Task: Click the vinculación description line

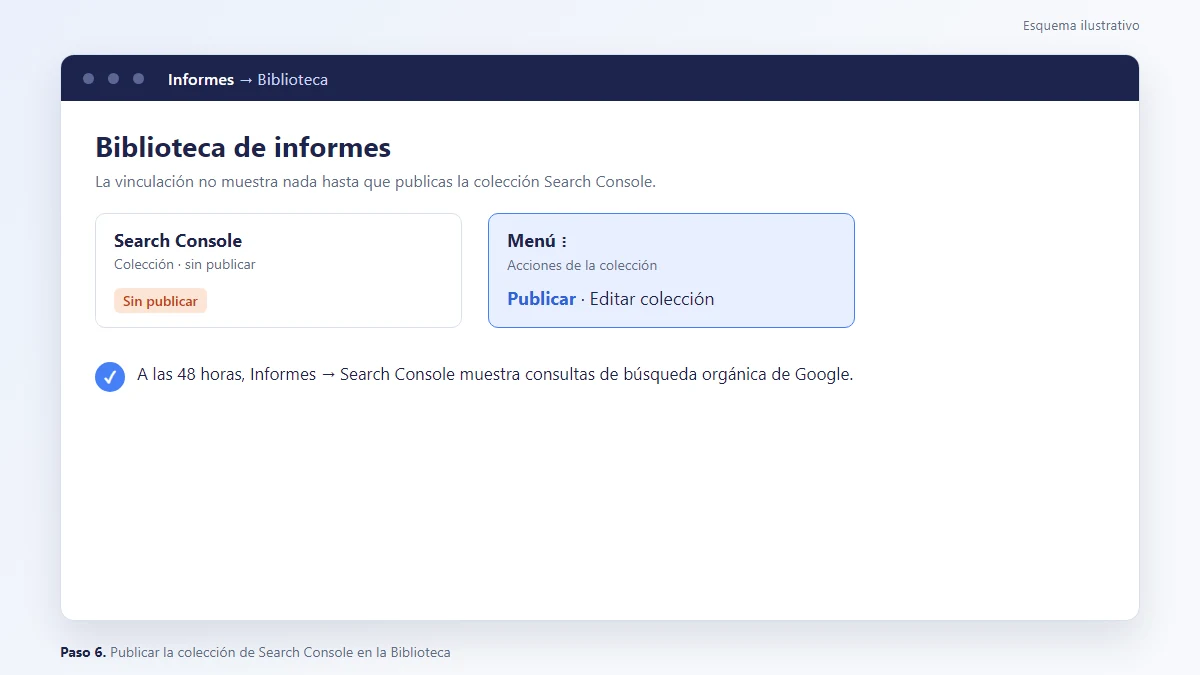Action: point(375,182)
